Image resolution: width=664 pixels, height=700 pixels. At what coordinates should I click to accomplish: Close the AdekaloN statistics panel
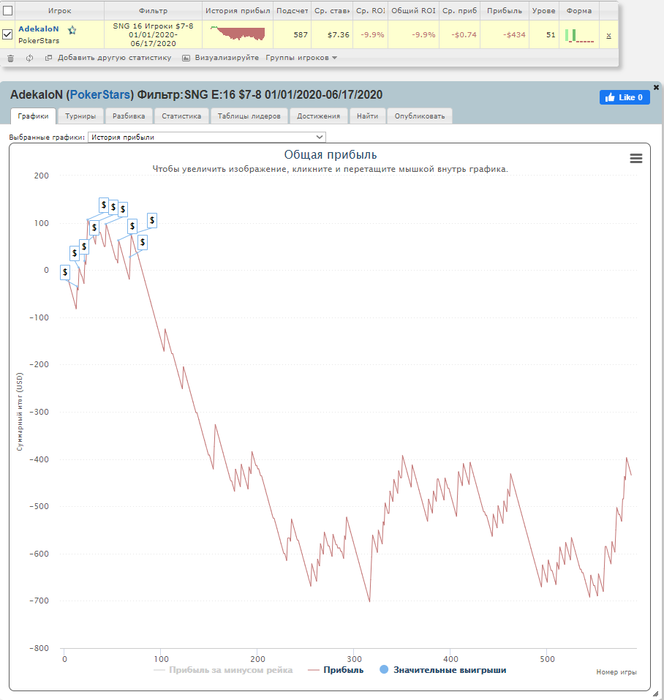[x=656, y=88]
